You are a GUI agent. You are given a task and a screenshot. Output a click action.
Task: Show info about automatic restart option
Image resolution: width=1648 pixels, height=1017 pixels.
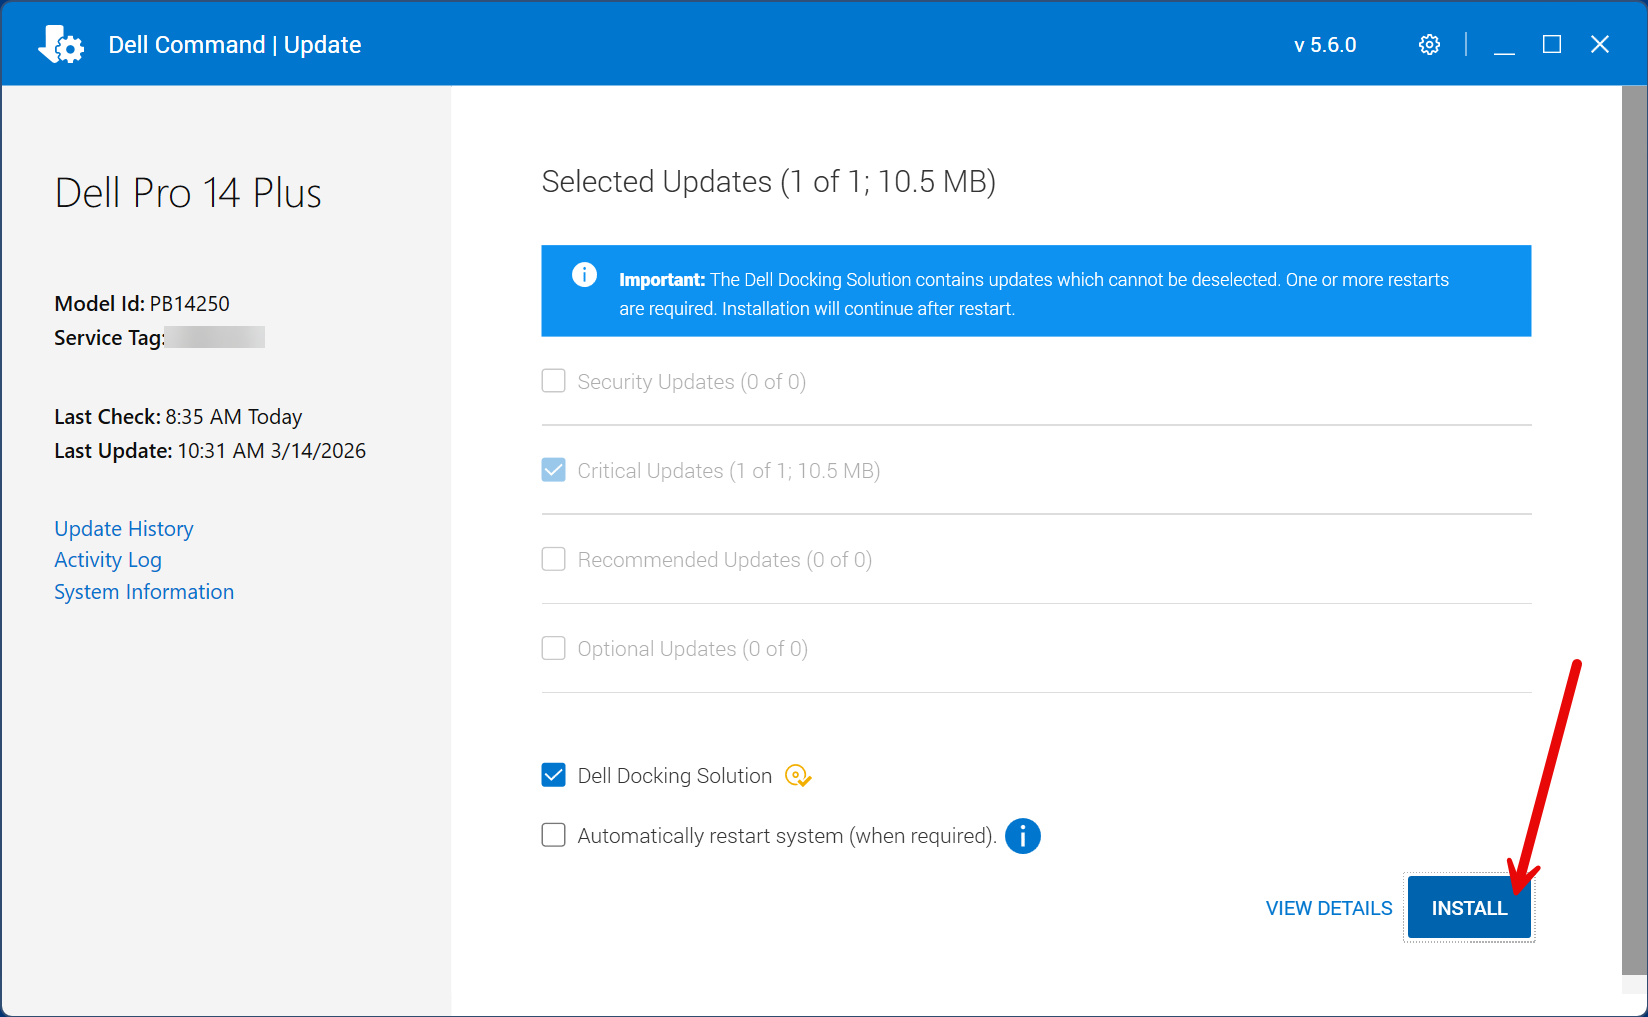[x=1022, y=836]
